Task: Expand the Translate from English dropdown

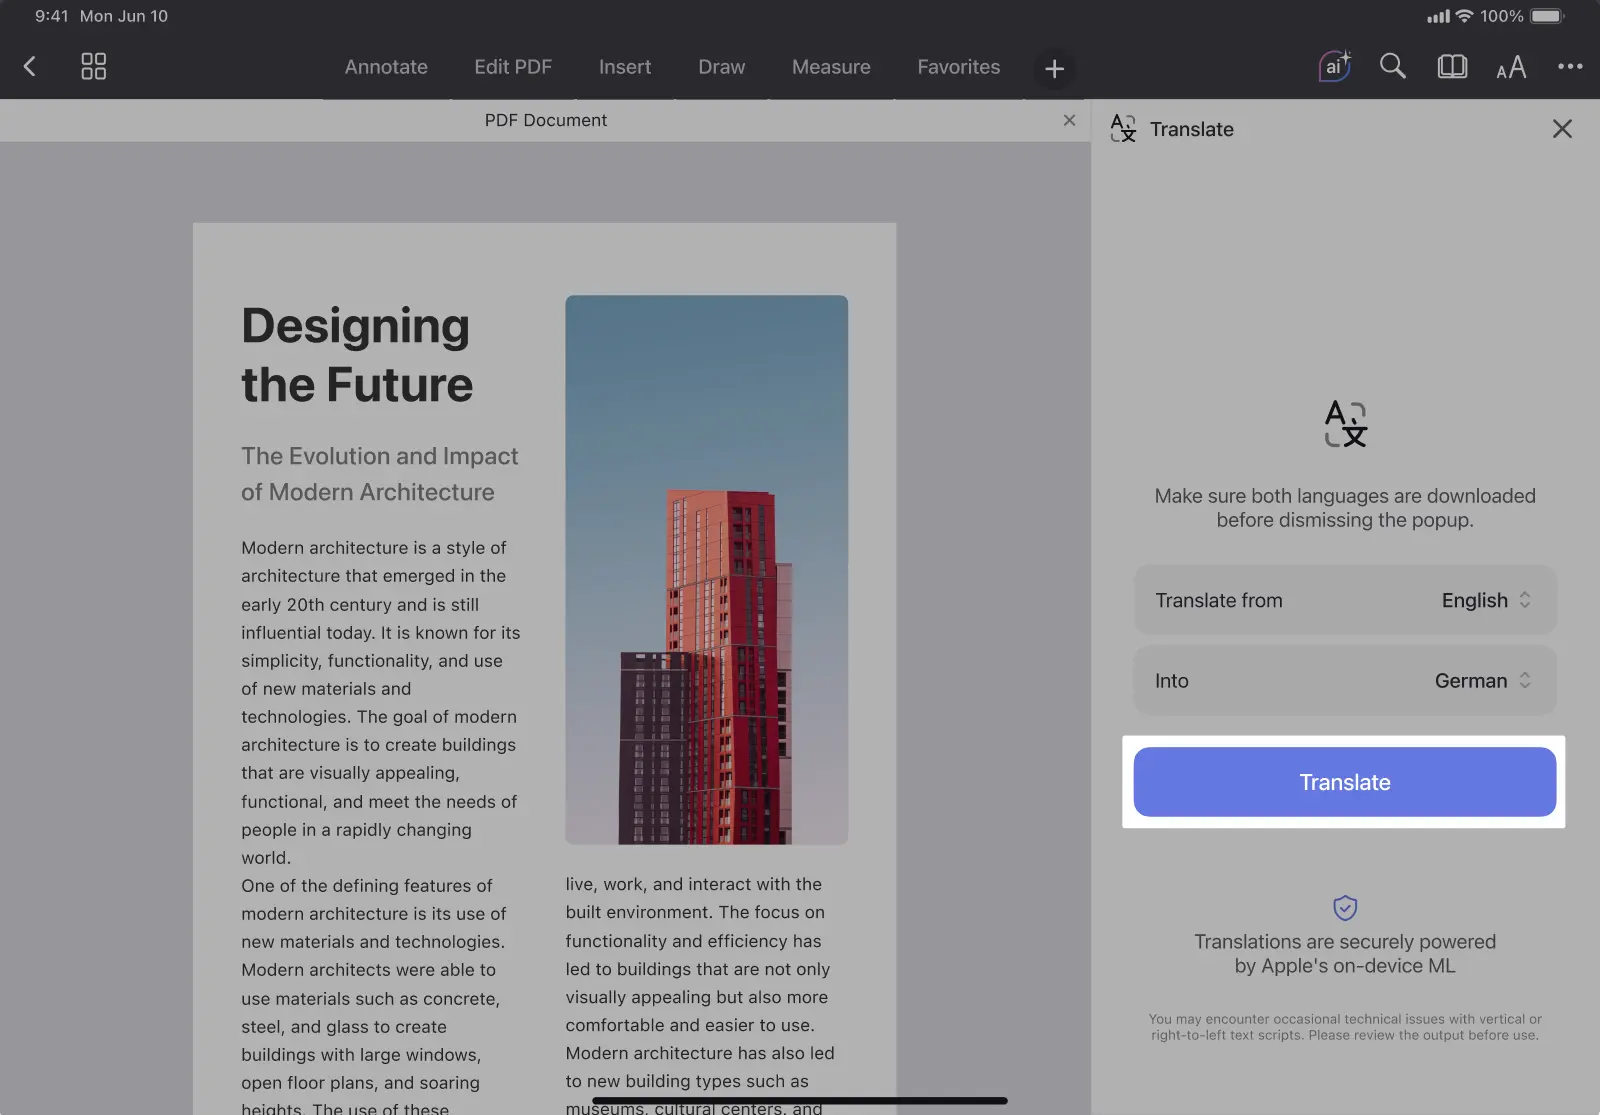Action: 1485,600
